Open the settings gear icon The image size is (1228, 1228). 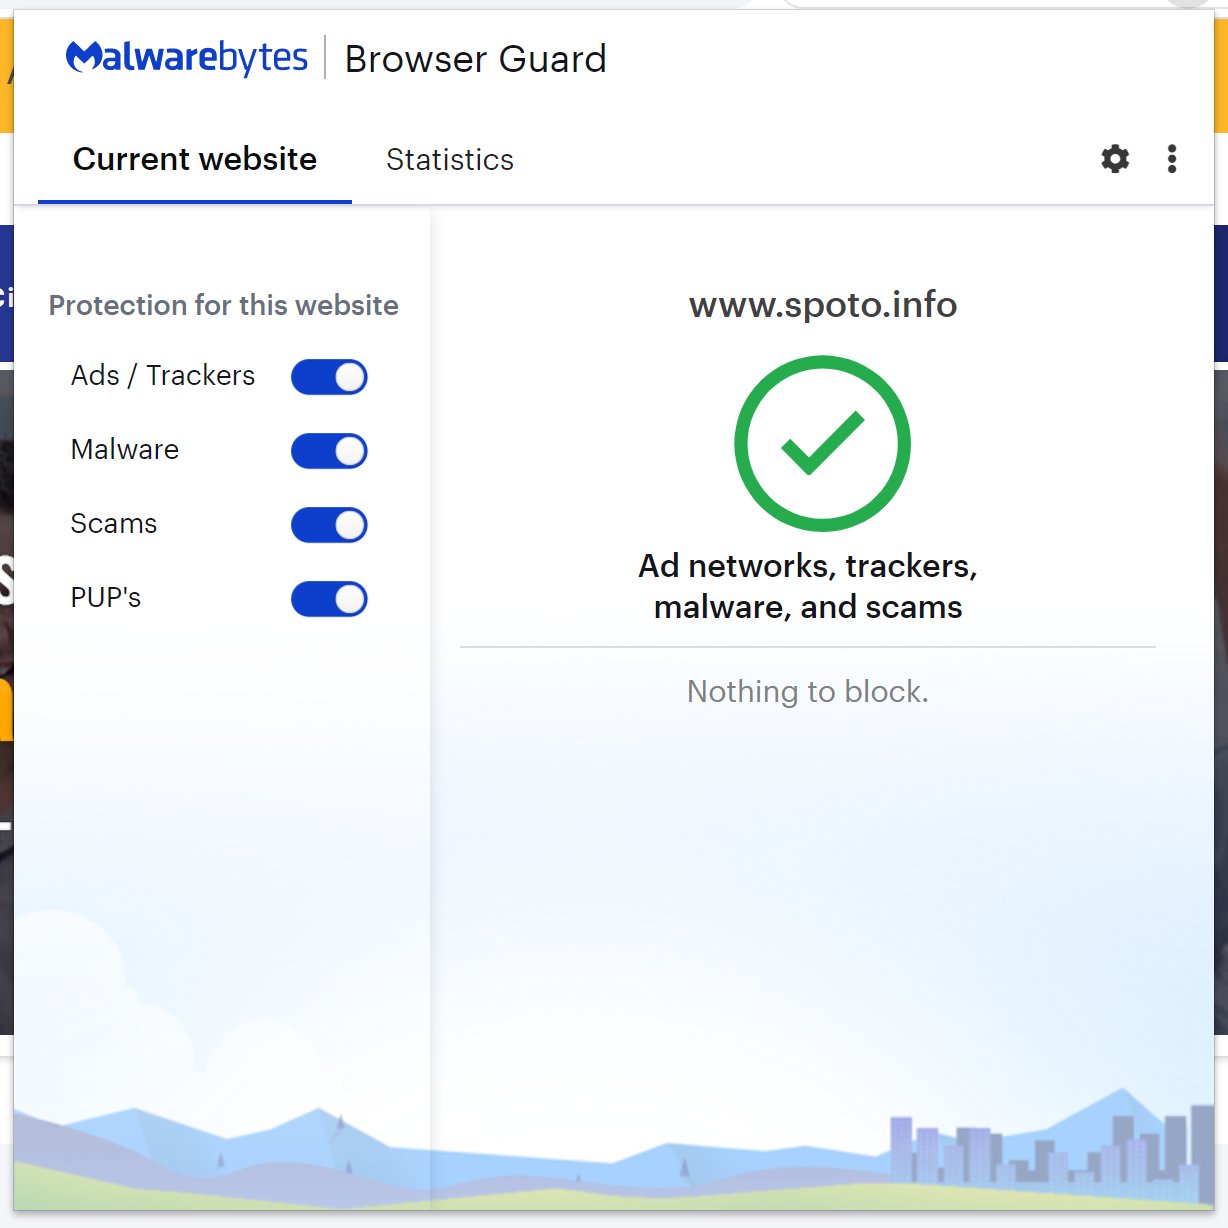coord(1115,159)
